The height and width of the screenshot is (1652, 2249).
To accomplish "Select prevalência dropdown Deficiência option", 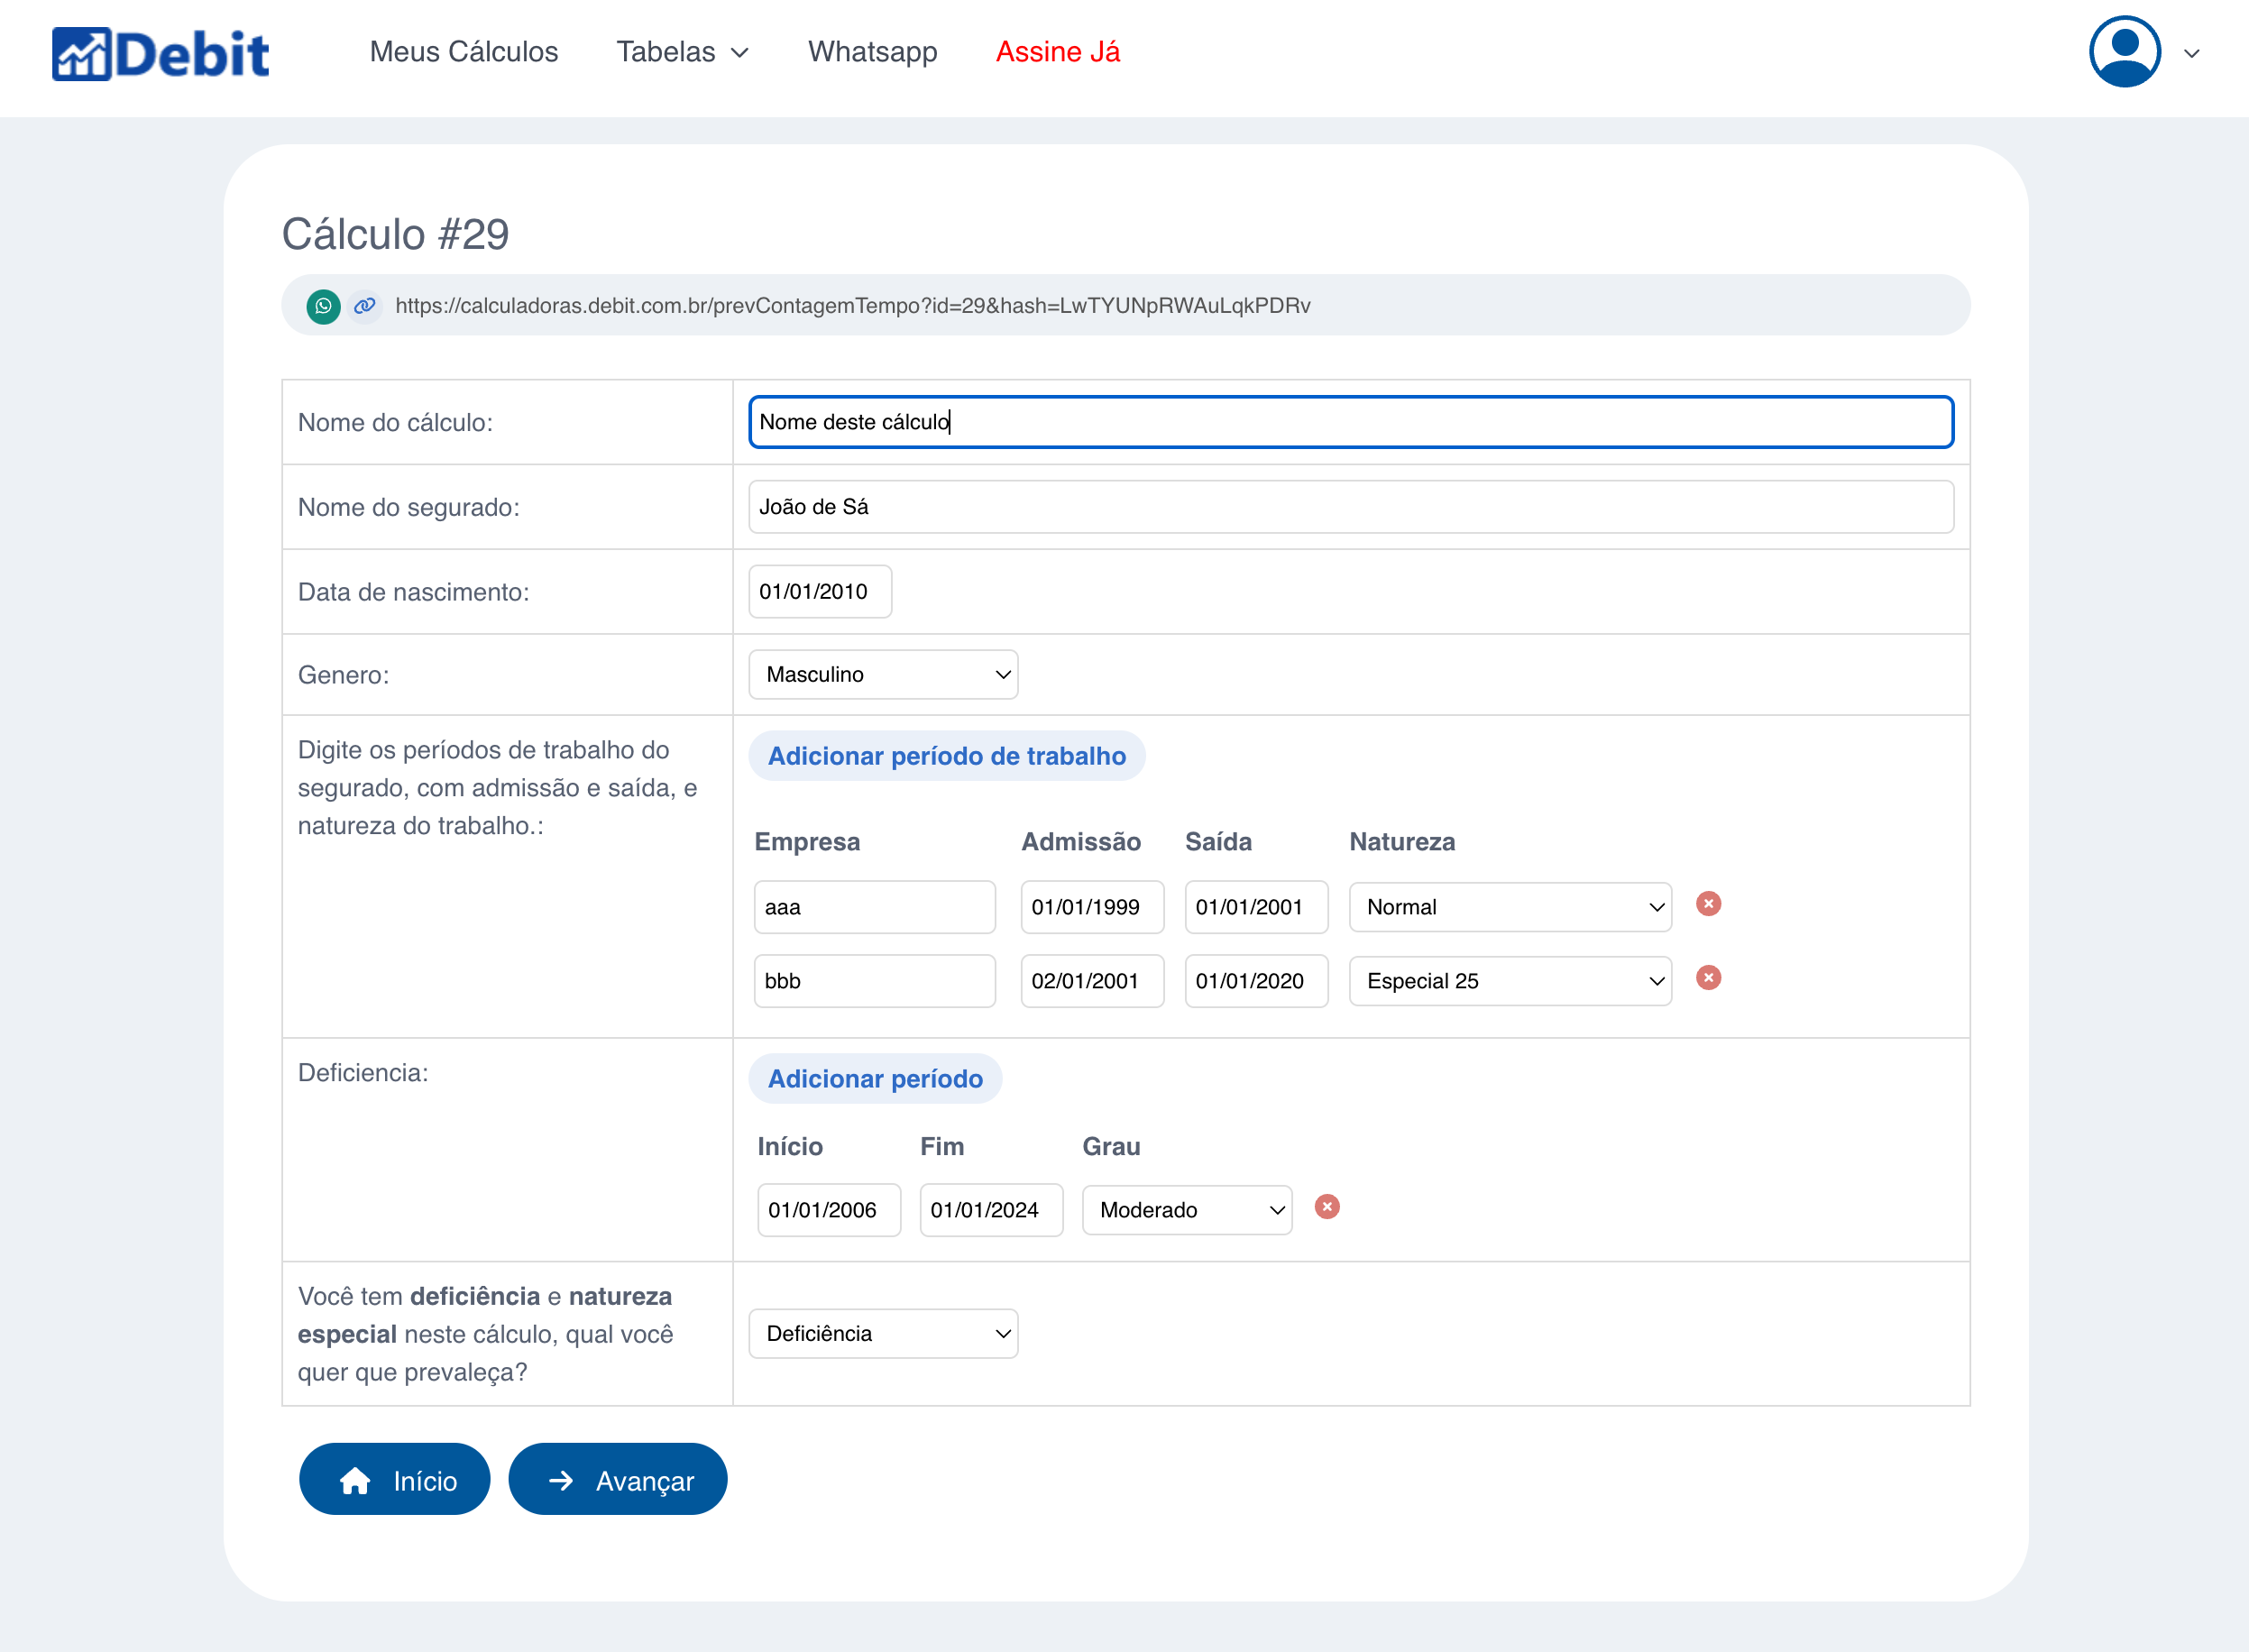I will click(884, 1333).
